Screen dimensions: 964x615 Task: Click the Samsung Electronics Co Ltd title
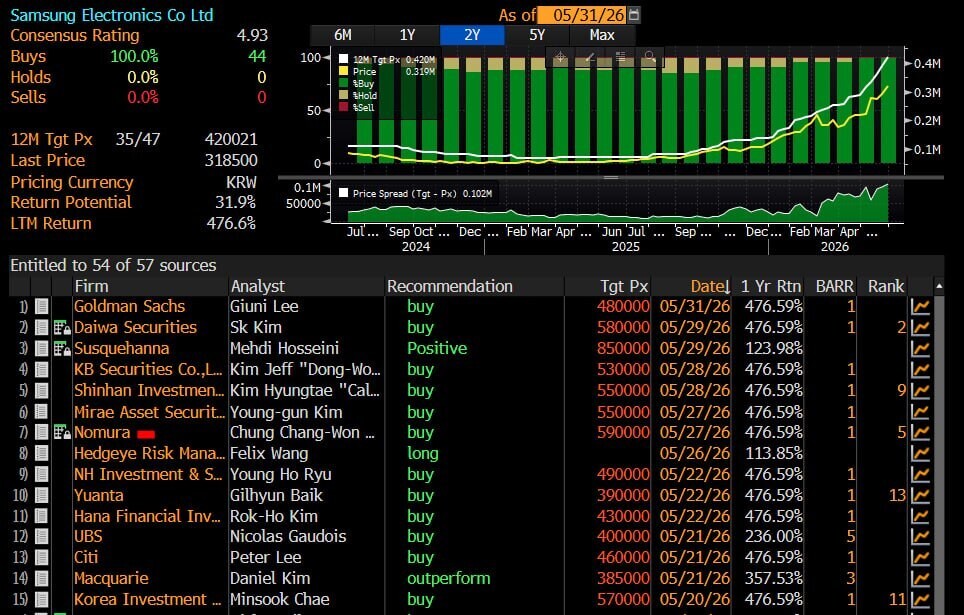pos(112,15)
